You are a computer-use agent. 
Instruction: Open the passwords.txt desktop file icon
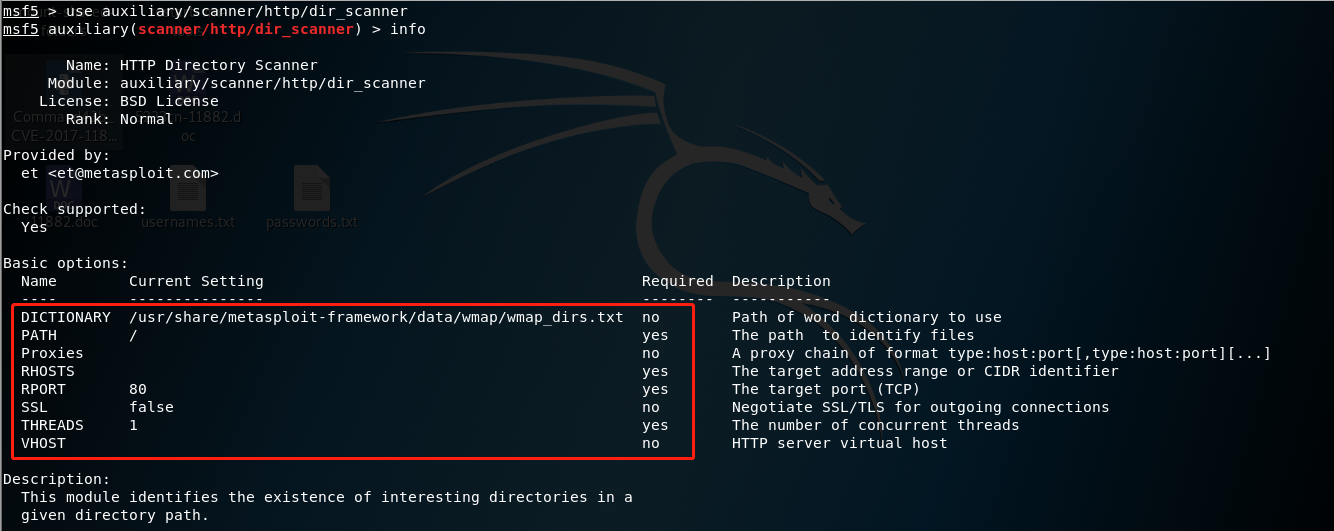pos(311,189)
